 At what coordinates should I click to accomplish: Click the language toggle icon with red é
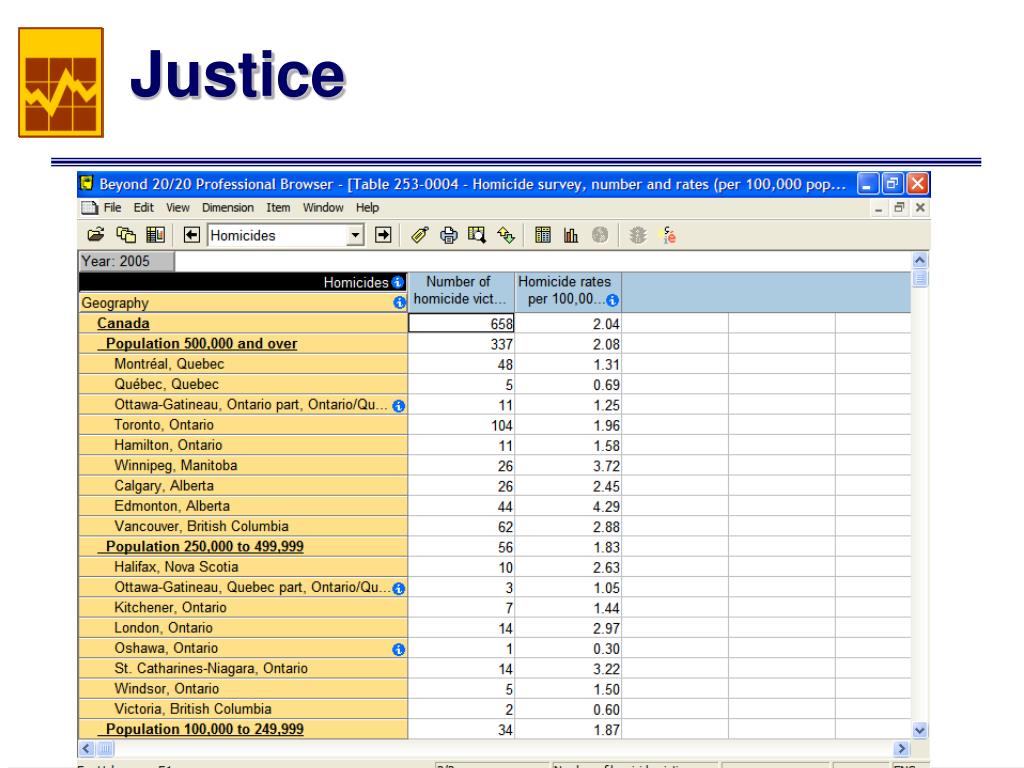(x=668, y=235)
